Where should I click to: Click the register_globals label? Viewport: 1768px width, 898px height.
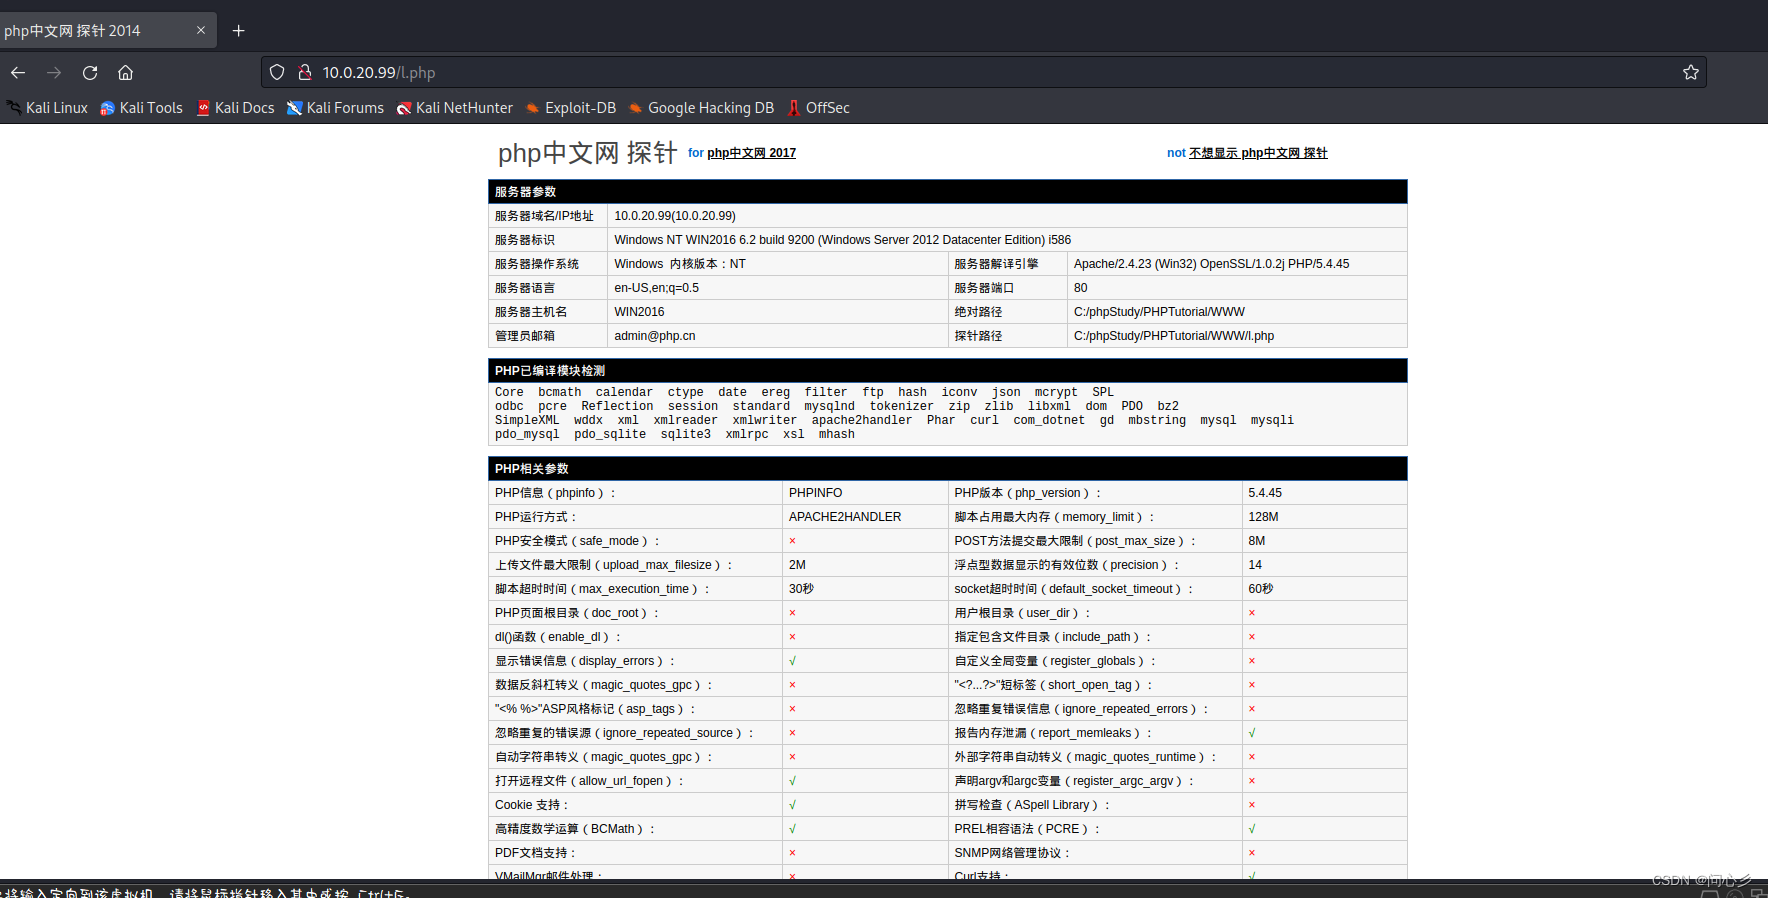(1055, 661)
